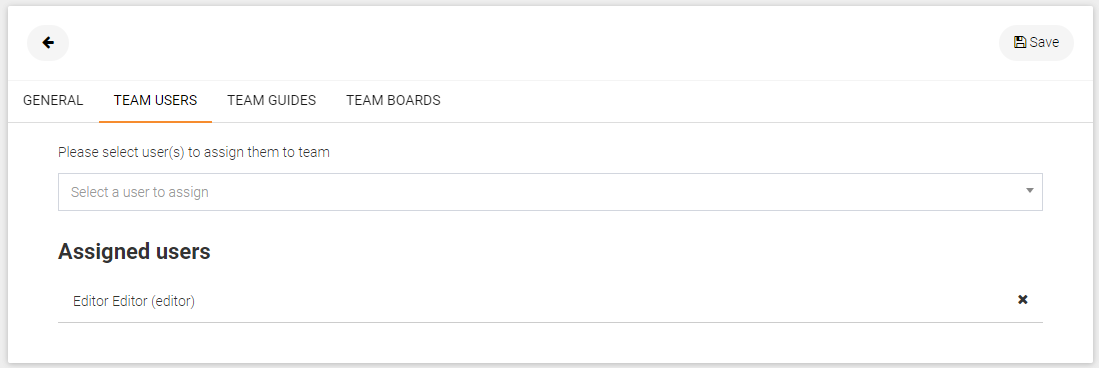Unassign the editor user from team
1099x368 pixels.
coord(1023,300)
